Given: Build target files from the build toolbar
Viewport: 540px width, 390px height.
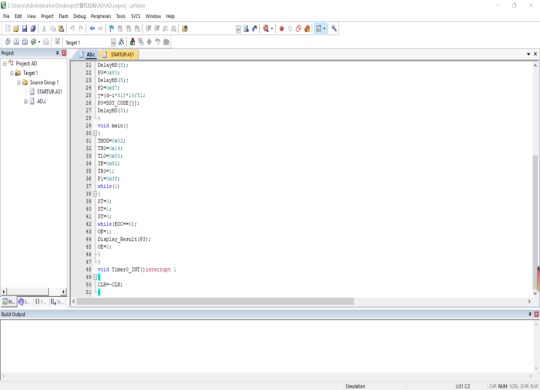Looking at the screenshot, I should [x=16, y=42].
